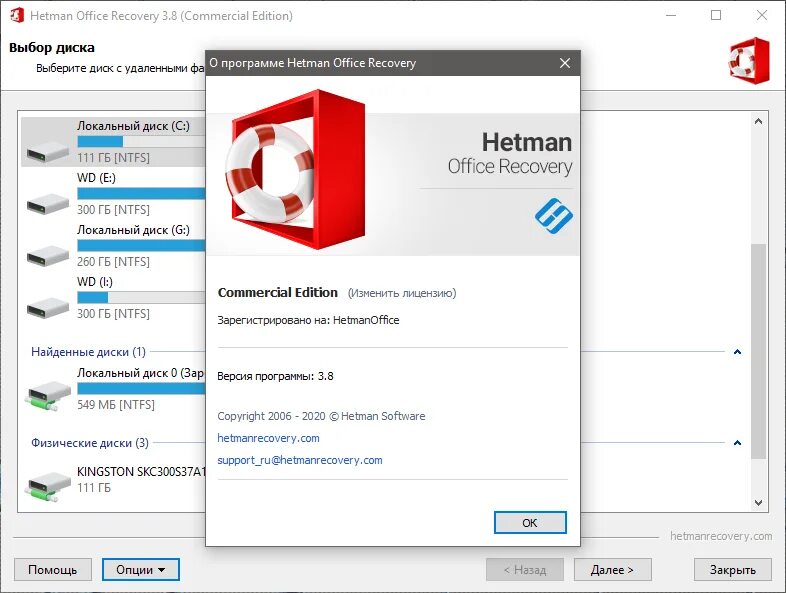786x593 pixels.
Task: Click the Hetman logo in the header corner
Action: (749, 61)
